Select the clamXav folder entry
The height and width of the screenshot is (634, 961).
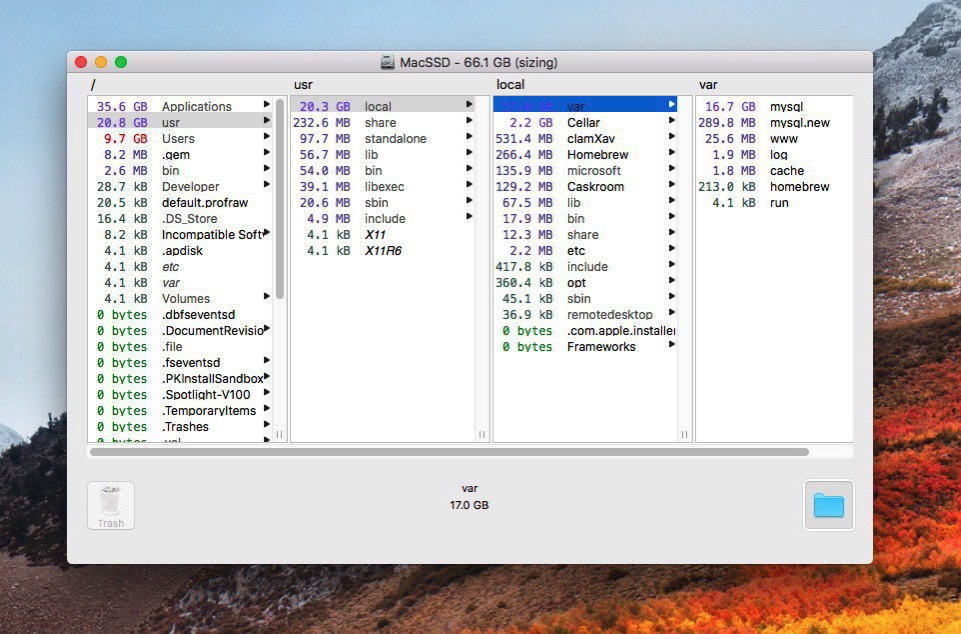coord(591,138)
